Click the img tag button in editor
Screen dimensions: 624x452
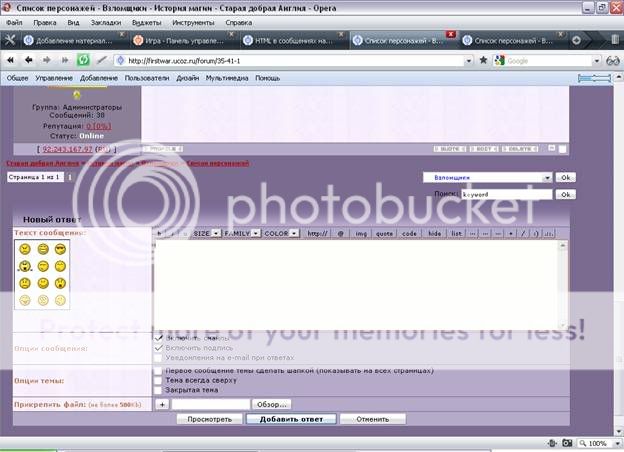361,233
